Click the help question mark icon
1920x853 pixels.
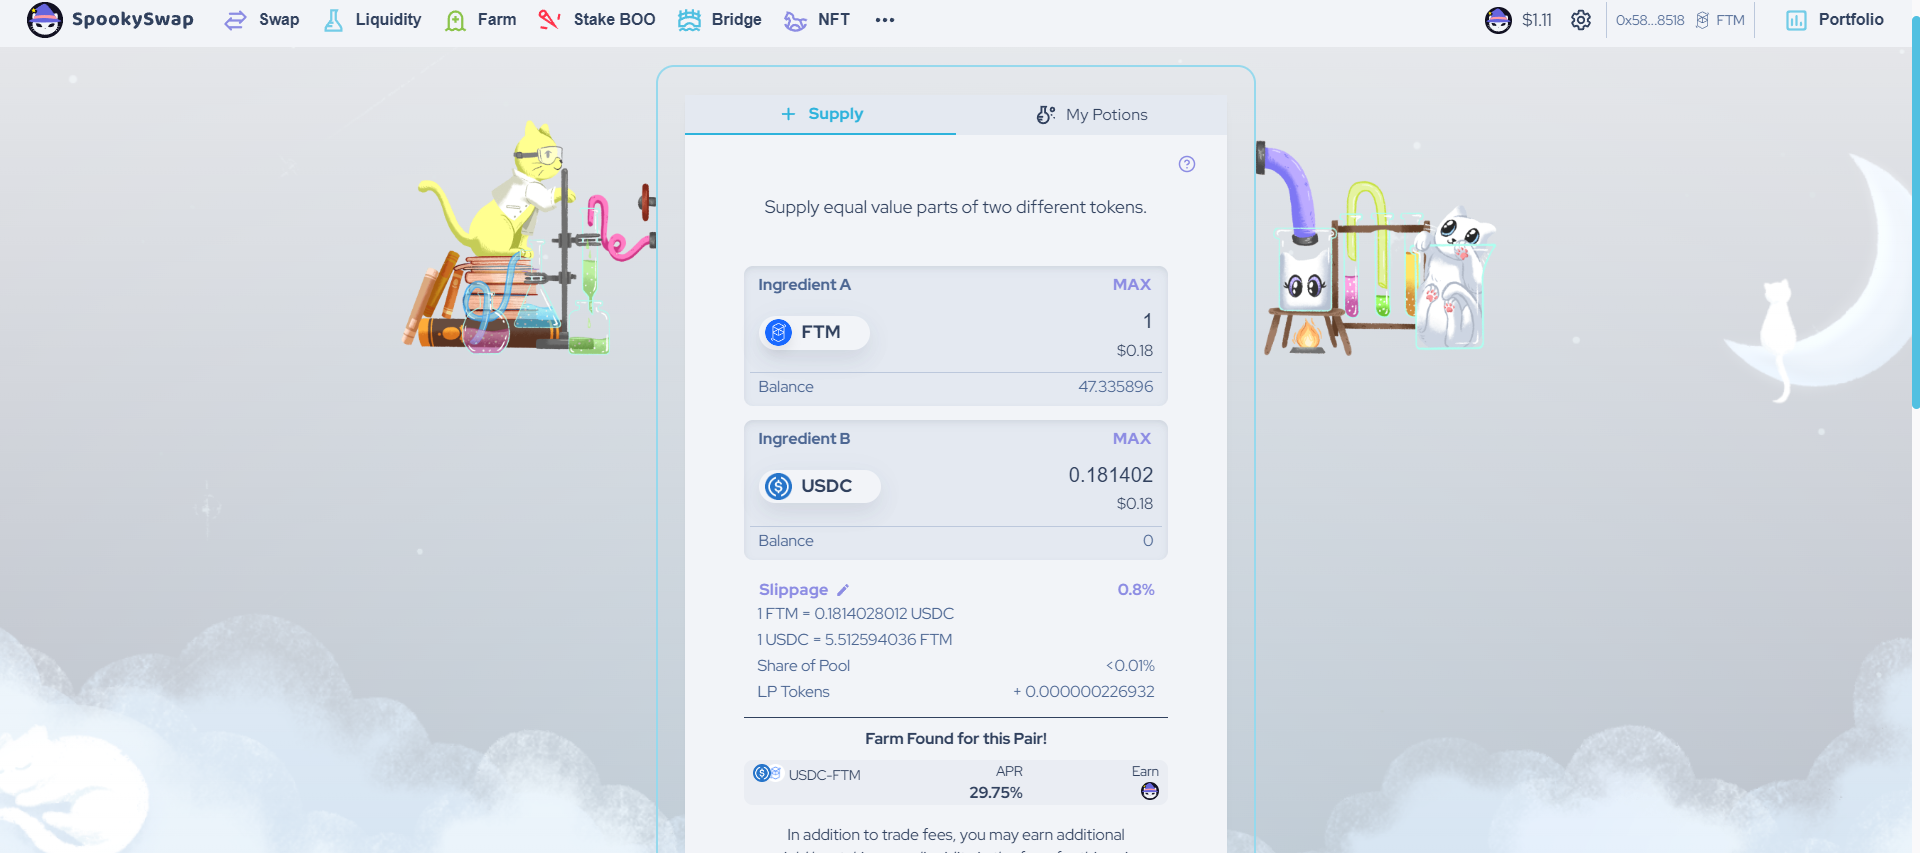[1187, 164]
